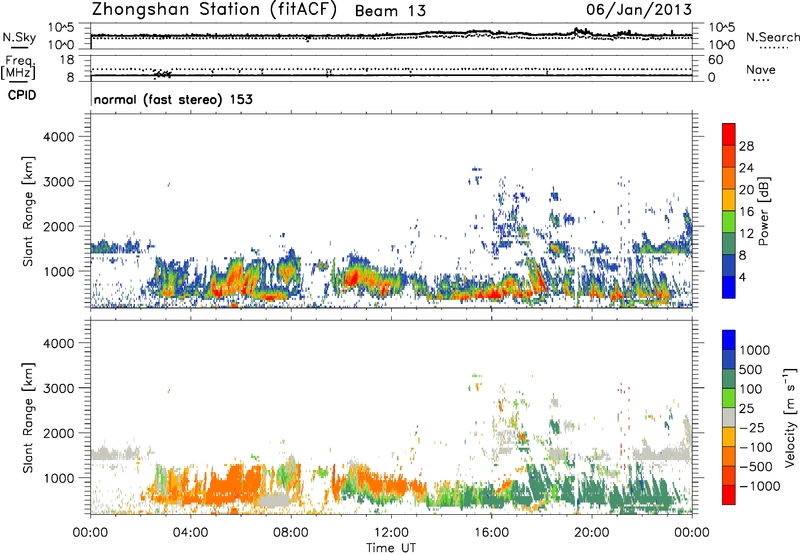This screenshot has width=800, height=554.
Task: Click '3000' on the power panel axis
Action: coord(58,182)
